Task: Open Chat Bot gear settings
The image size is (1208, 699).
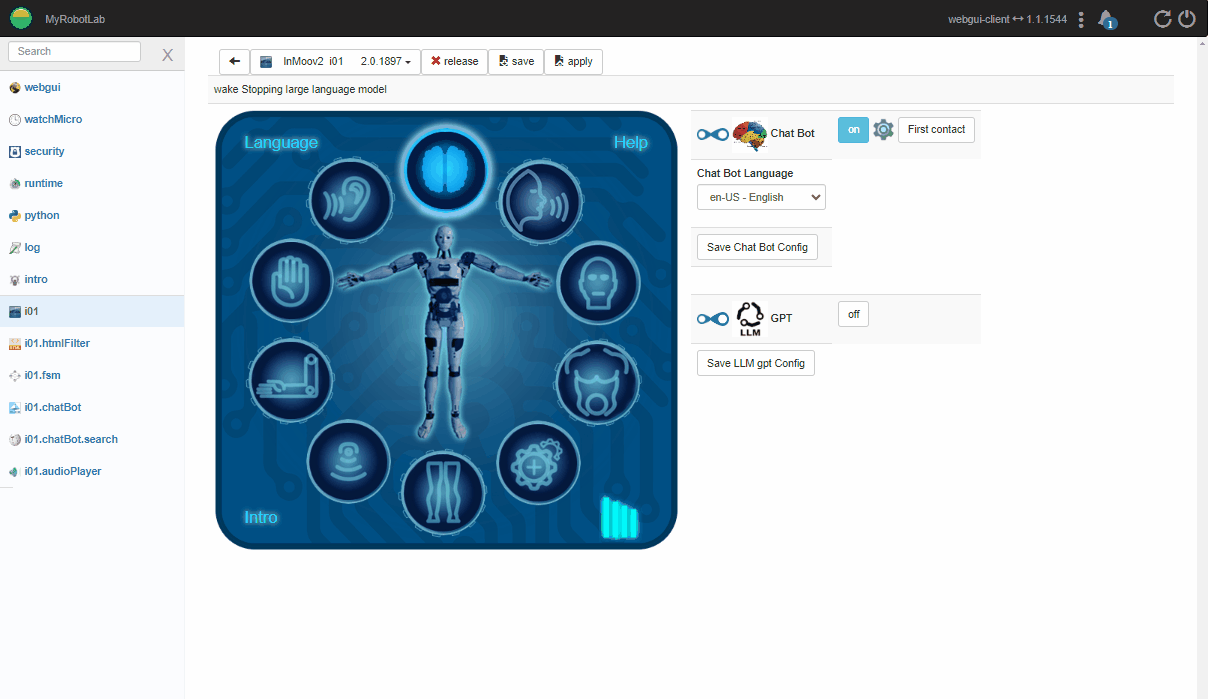Action: pos(883,130)
